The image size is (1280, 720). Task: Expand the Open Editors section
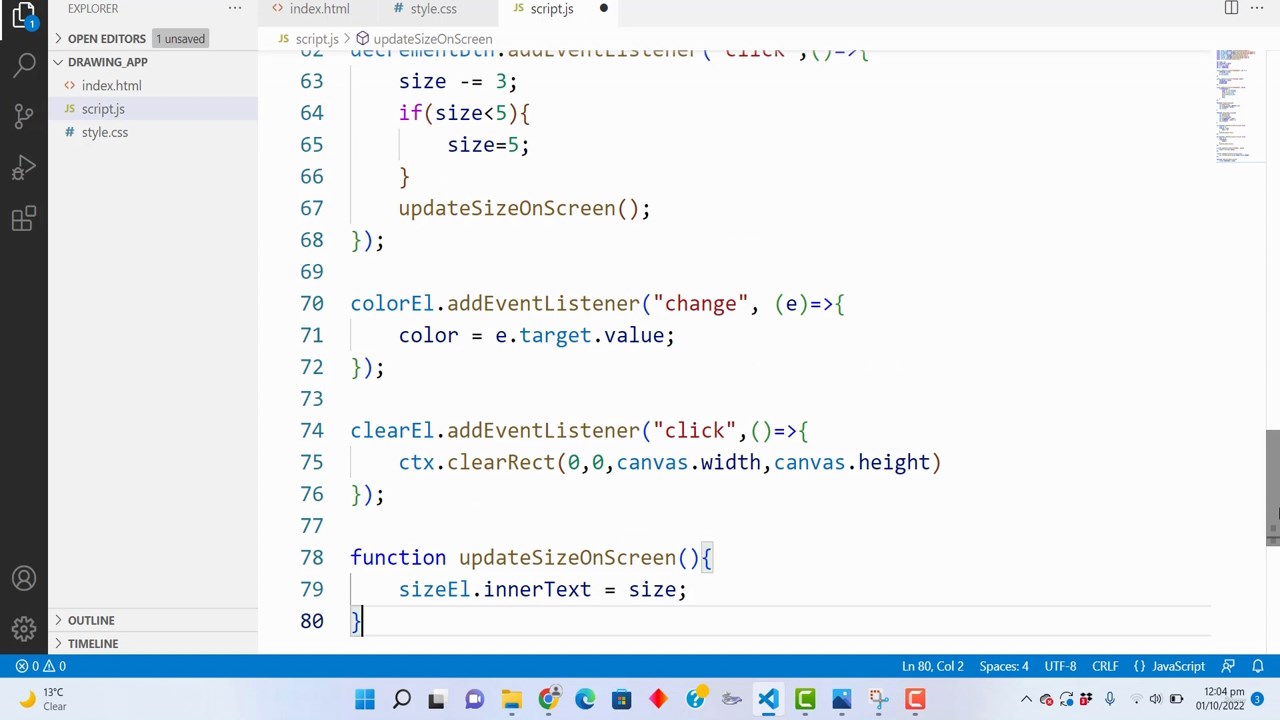[106, 38]
